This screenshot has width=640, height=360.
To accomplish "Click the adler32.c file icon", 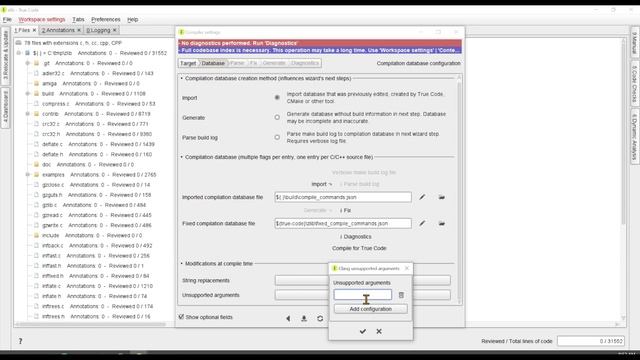I will pos(36,73).
